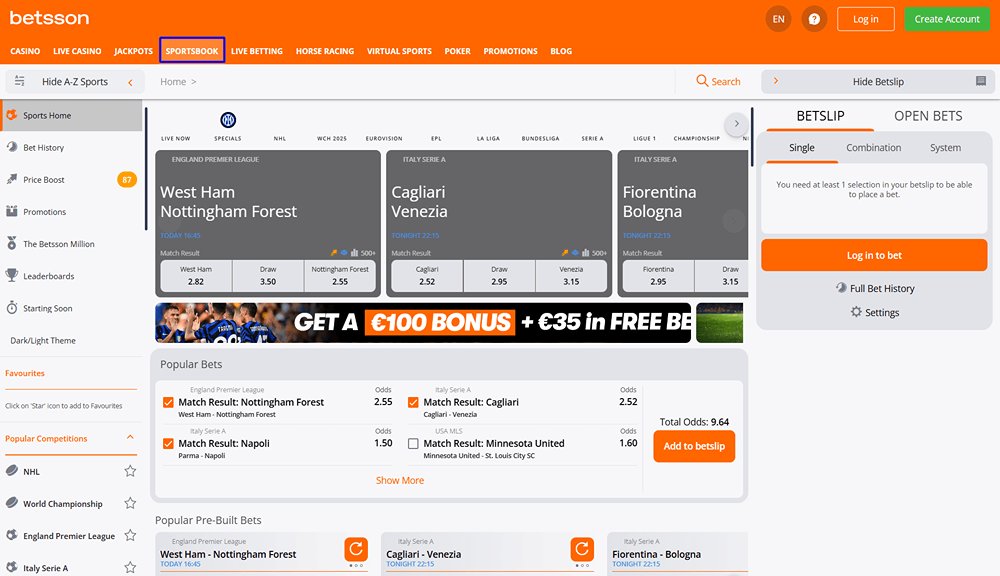
Task: Open the LIVE CASINO menu item
Action: 77,51
